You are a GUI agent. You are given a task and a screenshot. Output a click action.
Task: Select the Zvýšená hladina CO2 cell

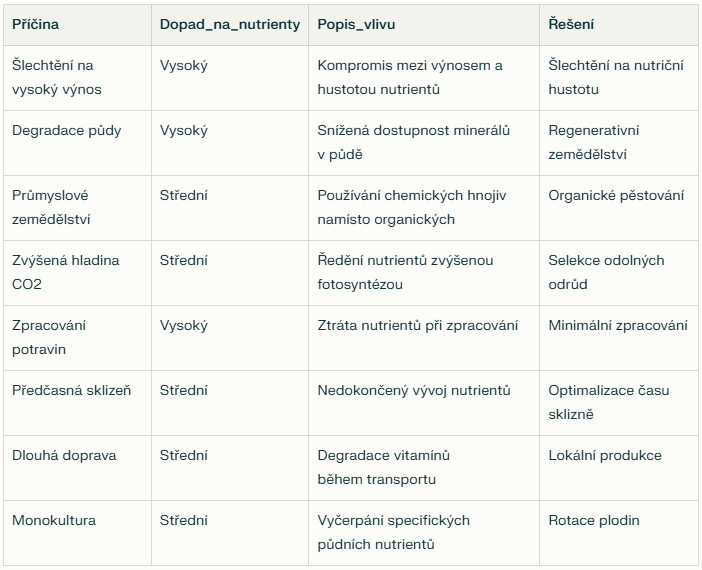[77, 273]
